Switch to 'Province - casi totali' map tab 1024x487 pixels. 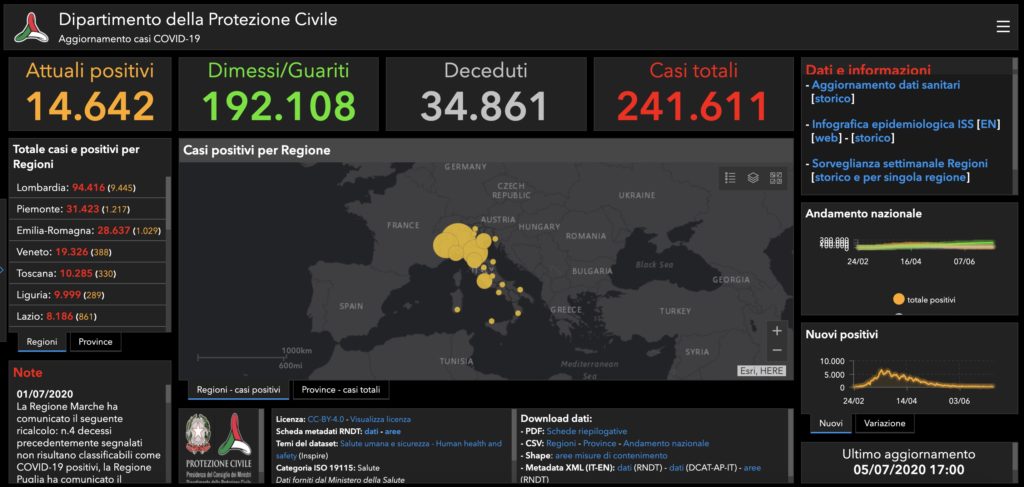[x=340, y=390]
